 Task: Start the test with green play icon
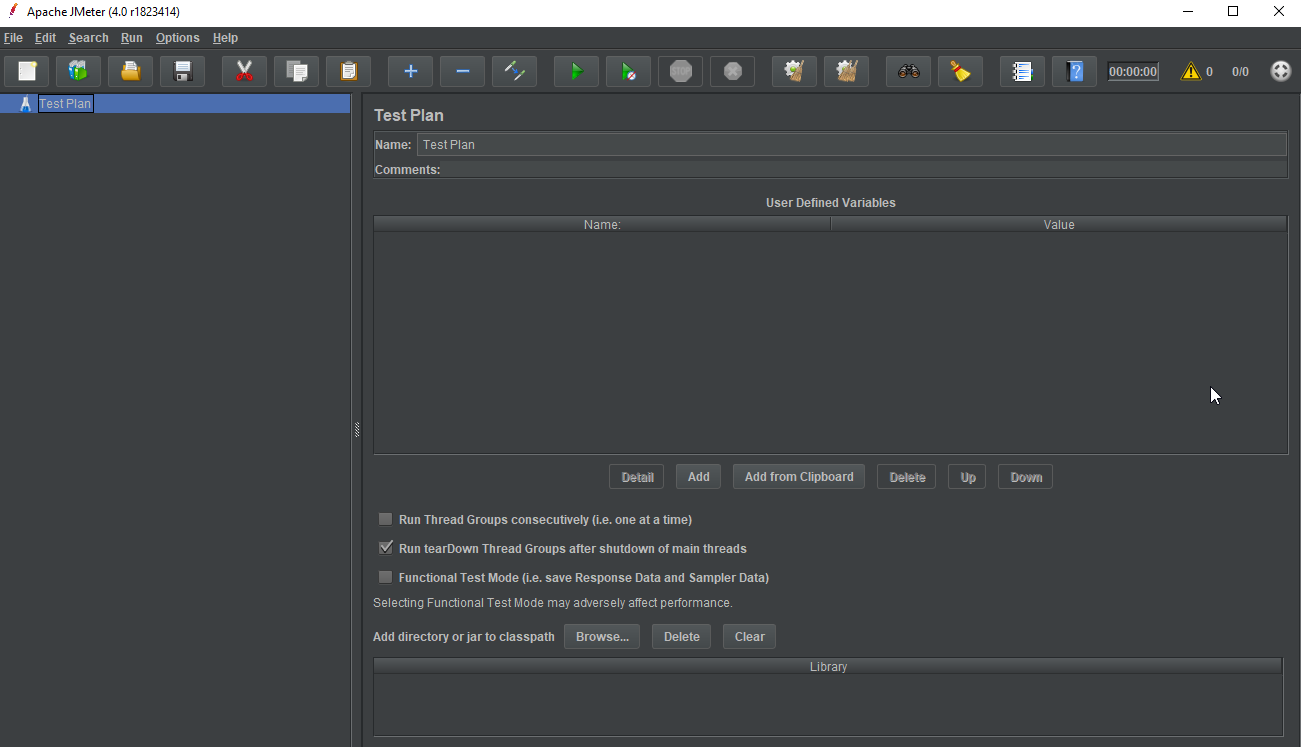577,72
